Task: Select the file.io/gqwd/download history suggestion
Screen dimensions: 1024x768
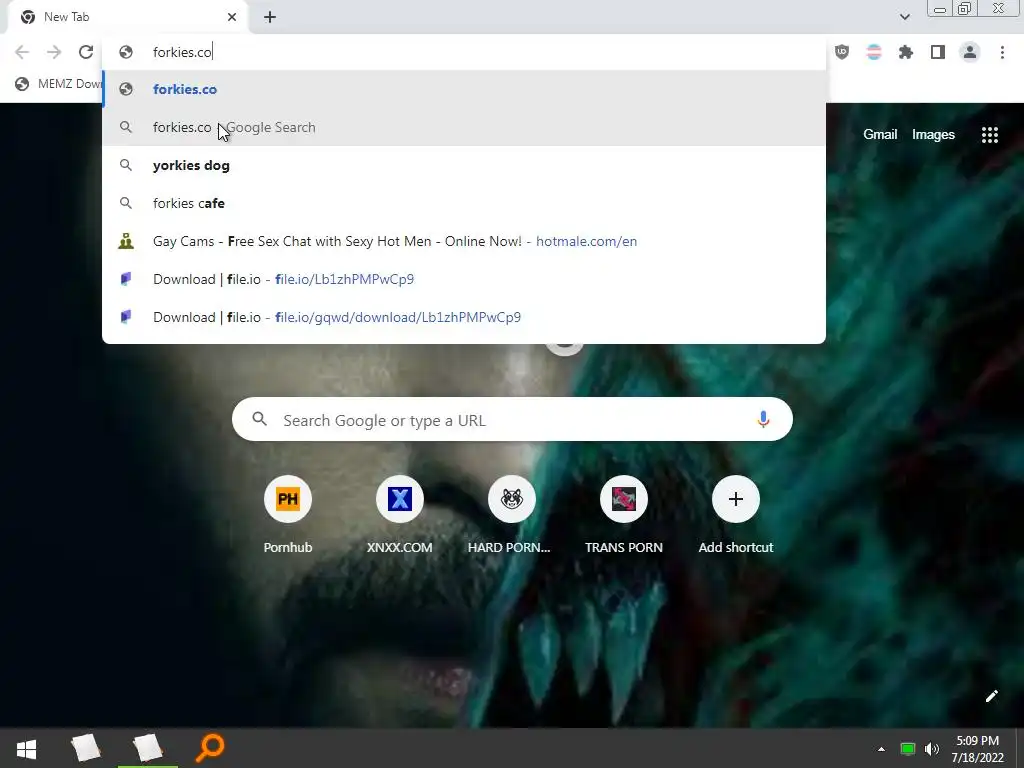Action: 464,317
